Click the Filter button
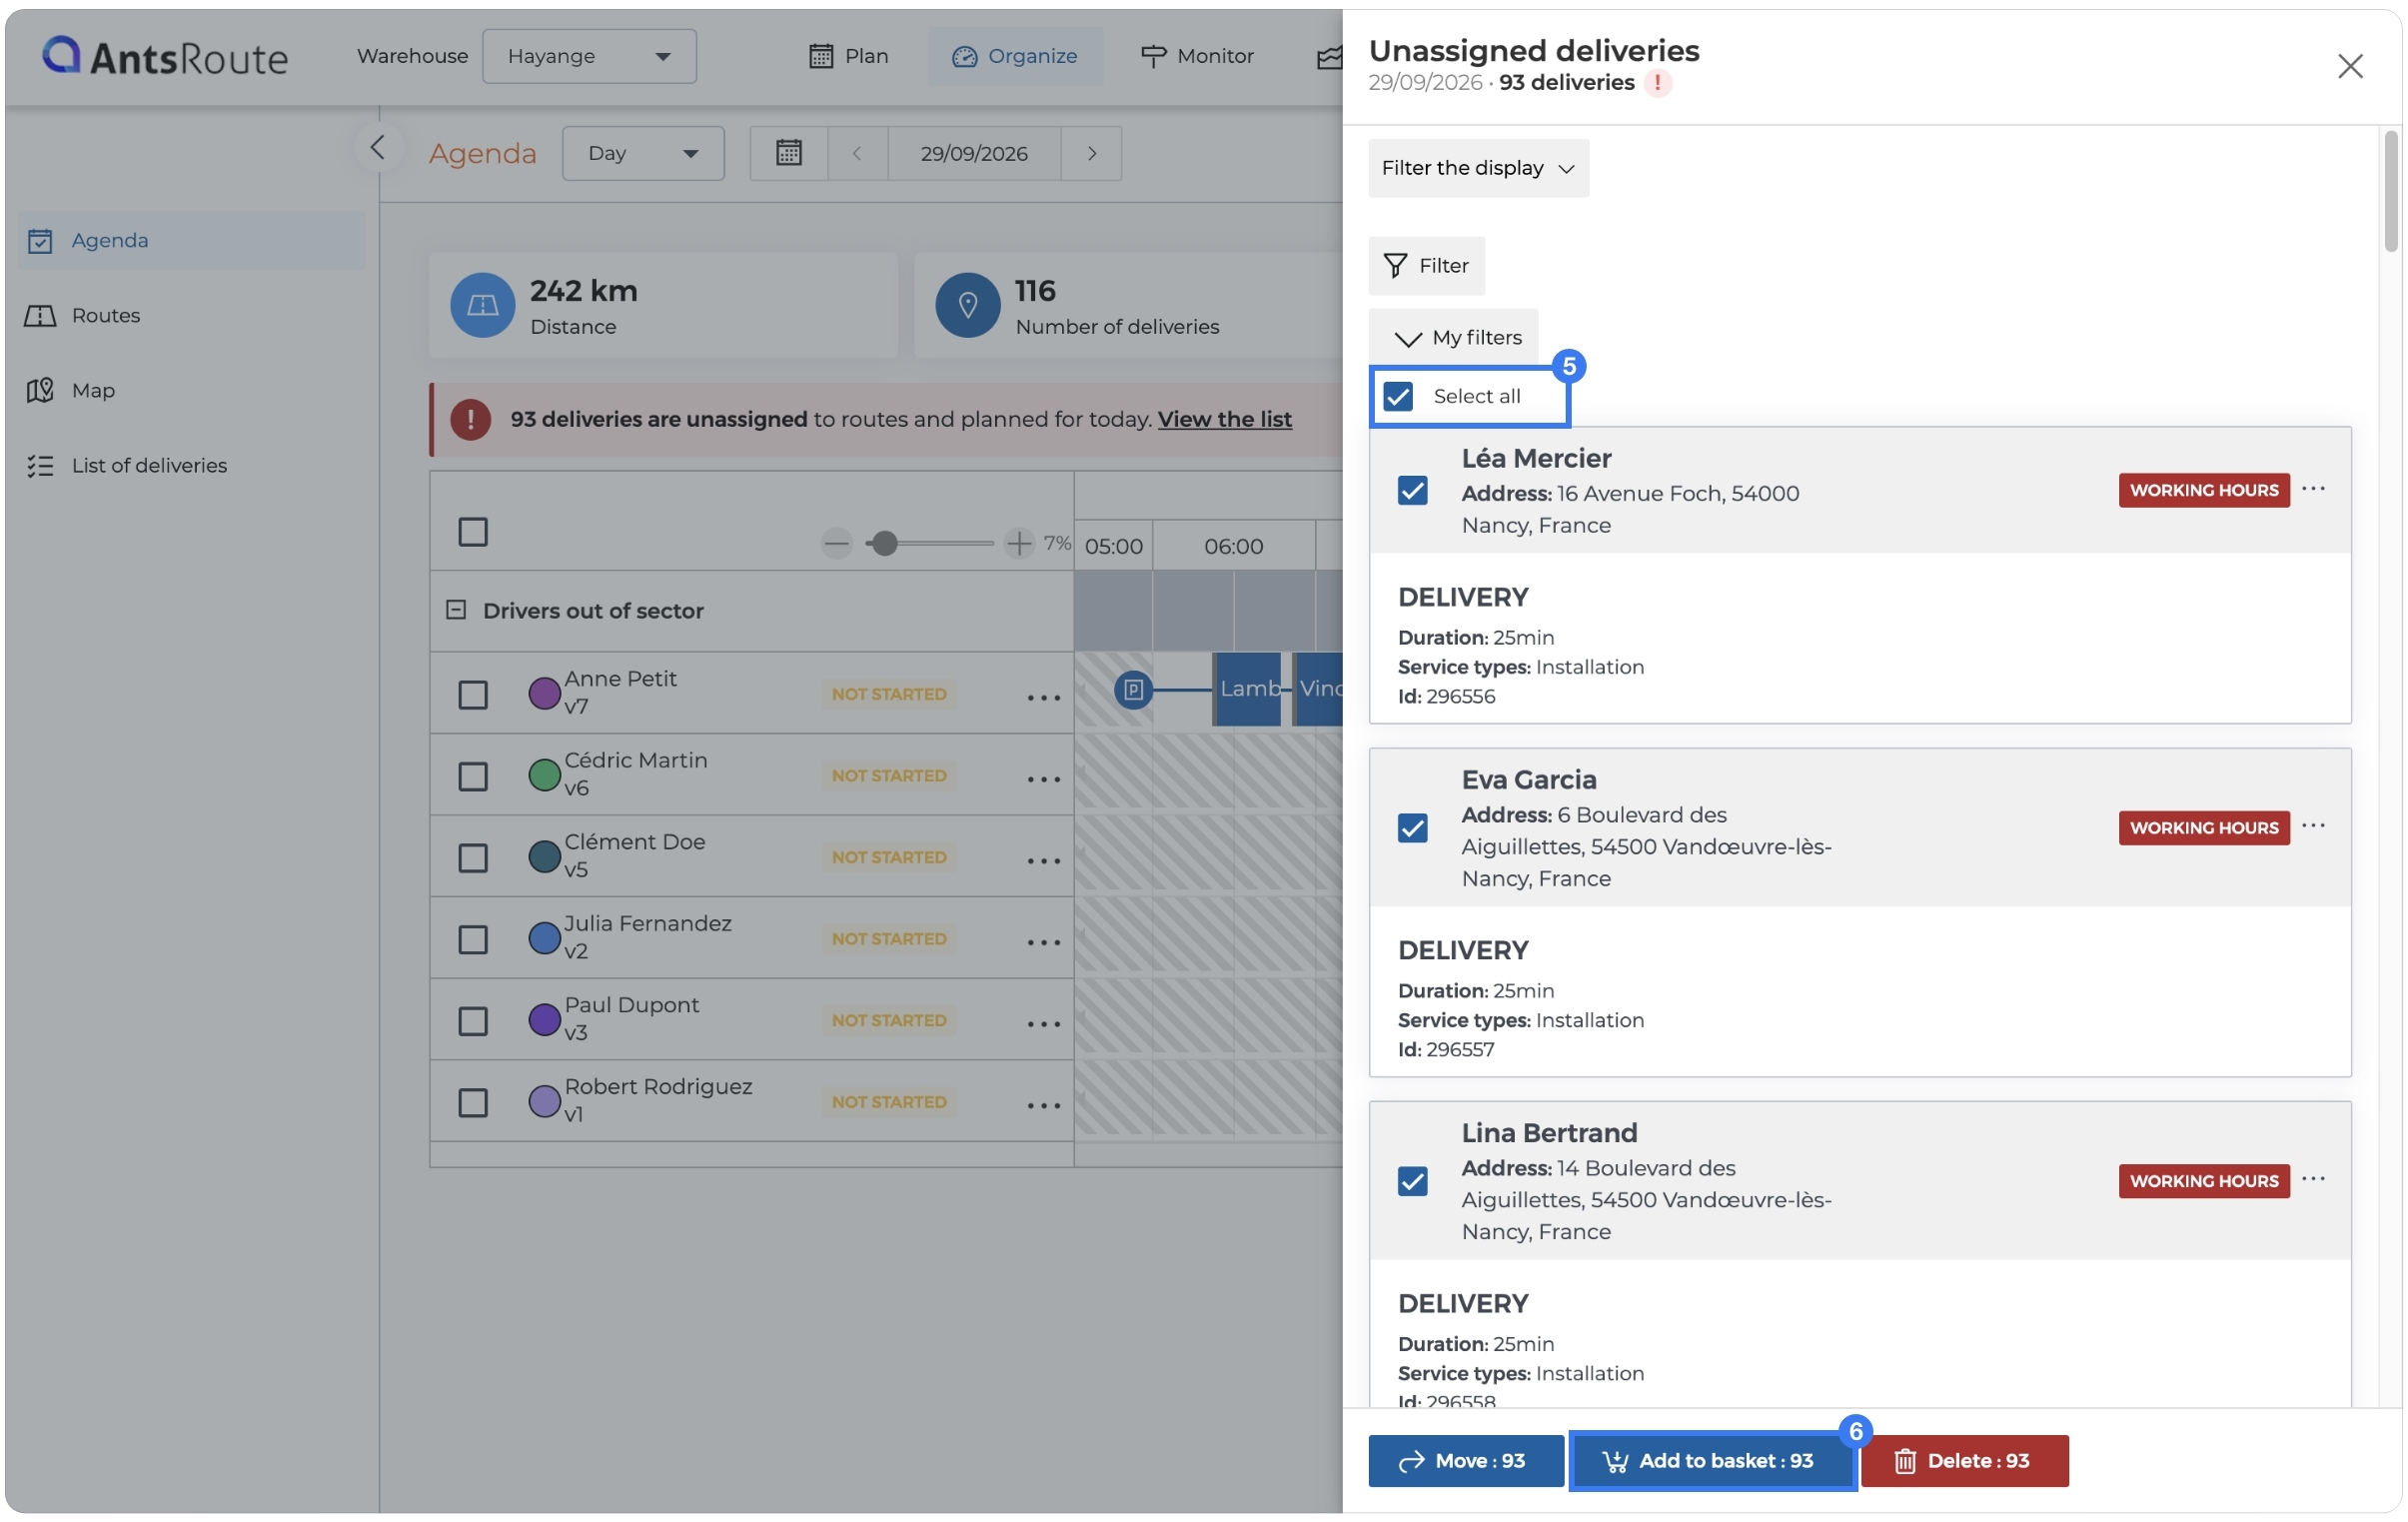Image resolution: width=2408 pixels, height=1522 pixels. [1426, 266]
